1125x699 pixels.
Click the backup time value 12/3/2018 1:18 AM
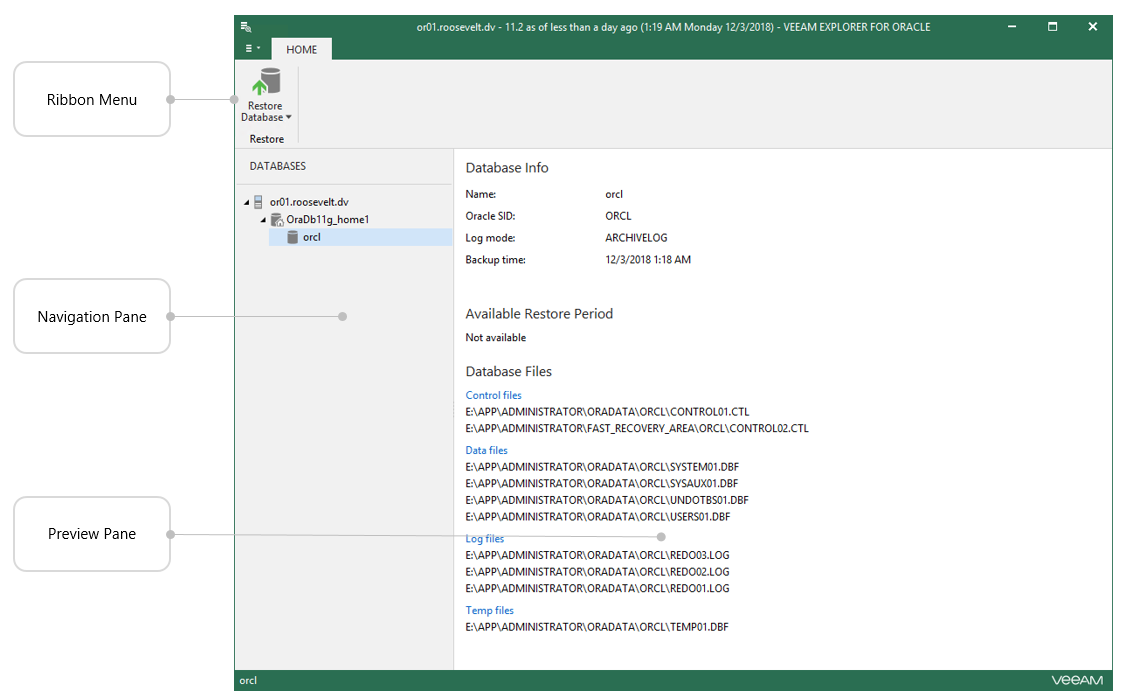click(648, 260)
